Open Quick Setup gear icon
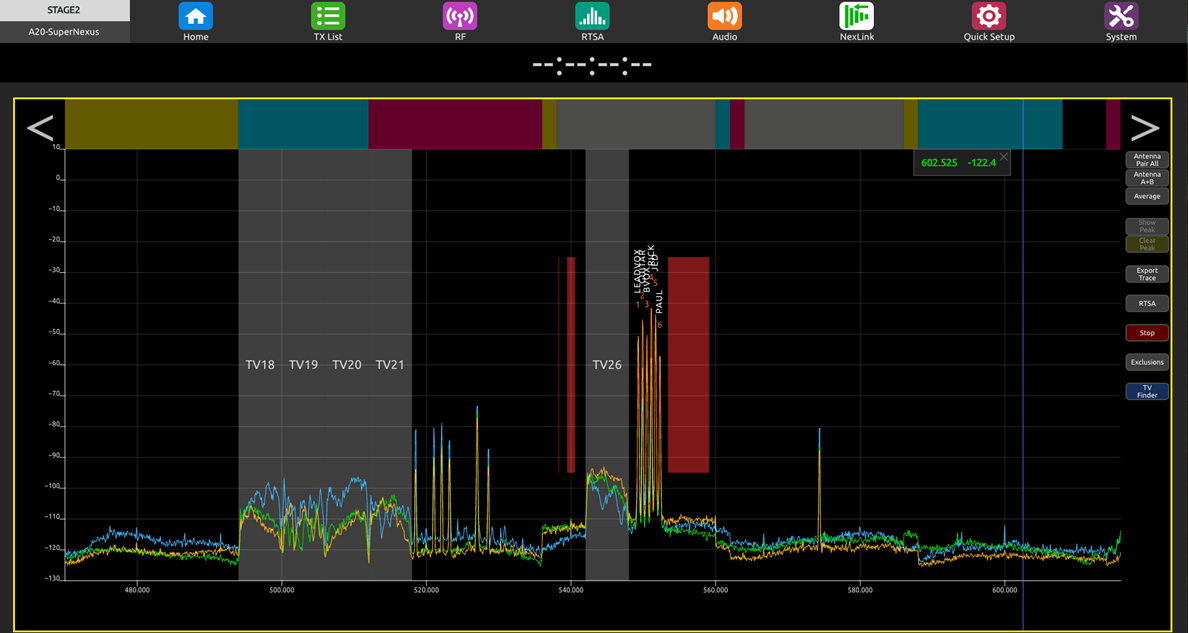Image resolution: width=1188 pixels, height=633 pixels. click(x=989, y=17)
